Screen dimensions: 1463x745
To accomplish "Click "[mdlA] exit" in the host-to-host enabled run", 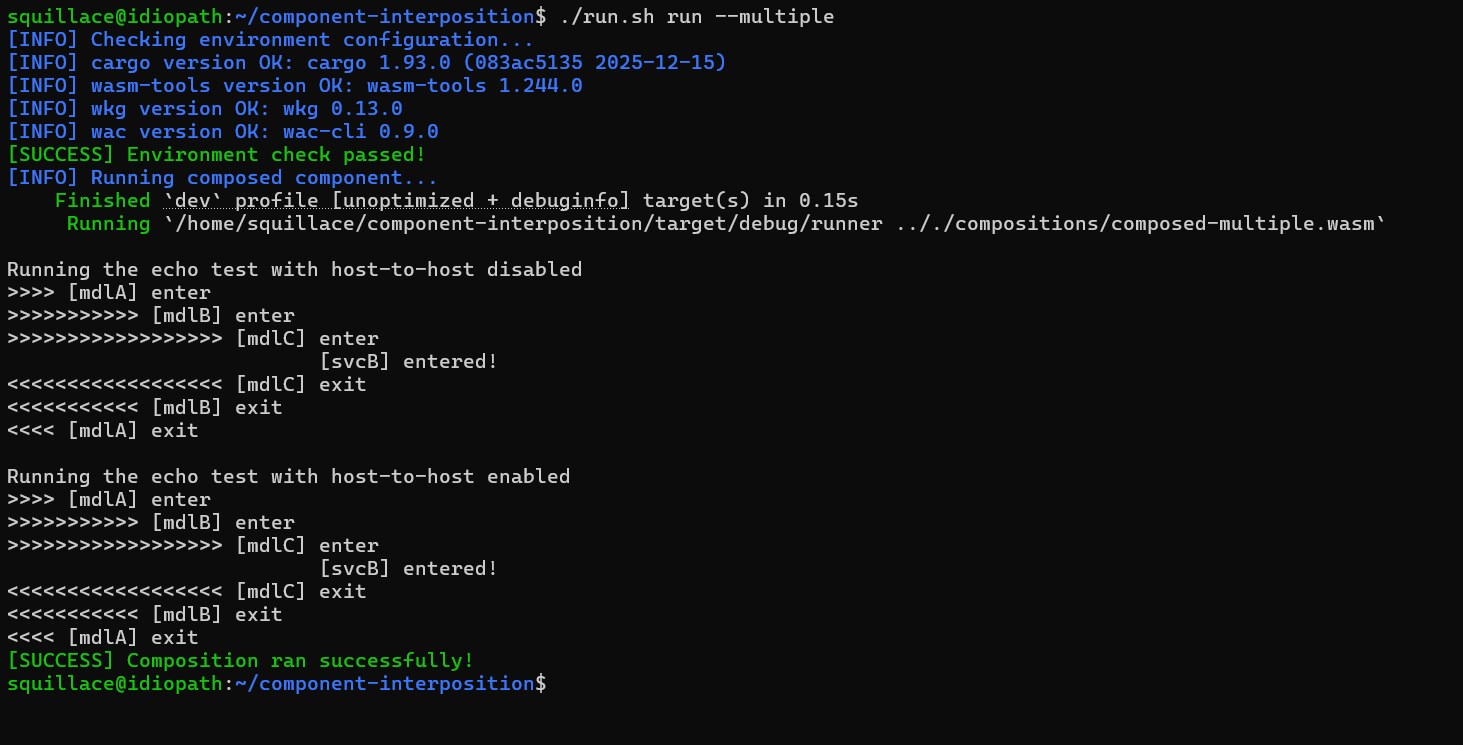I will (x=132, y=637).
